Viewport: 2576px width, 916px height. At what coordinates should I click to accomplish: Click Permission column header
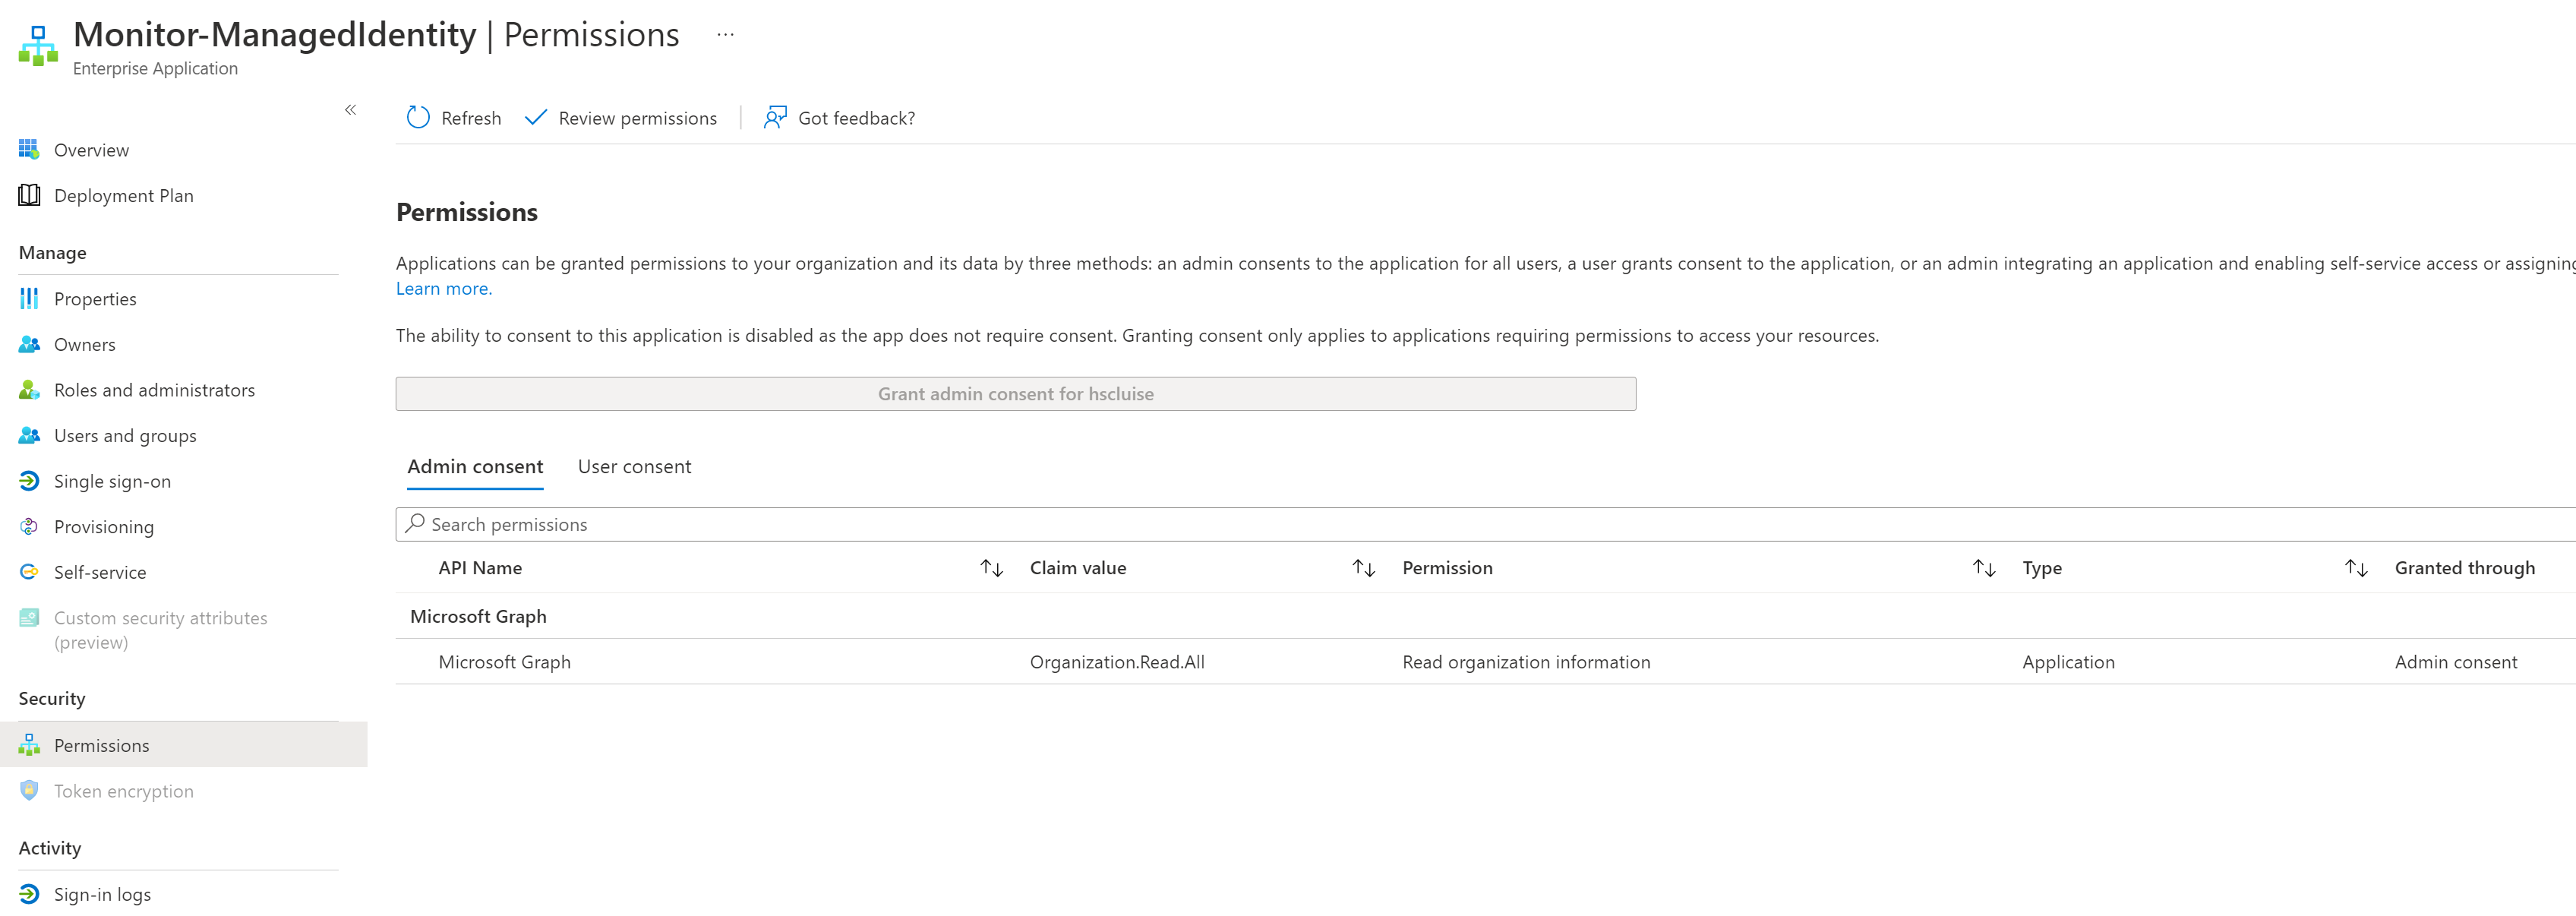(x=1447, y=568)
